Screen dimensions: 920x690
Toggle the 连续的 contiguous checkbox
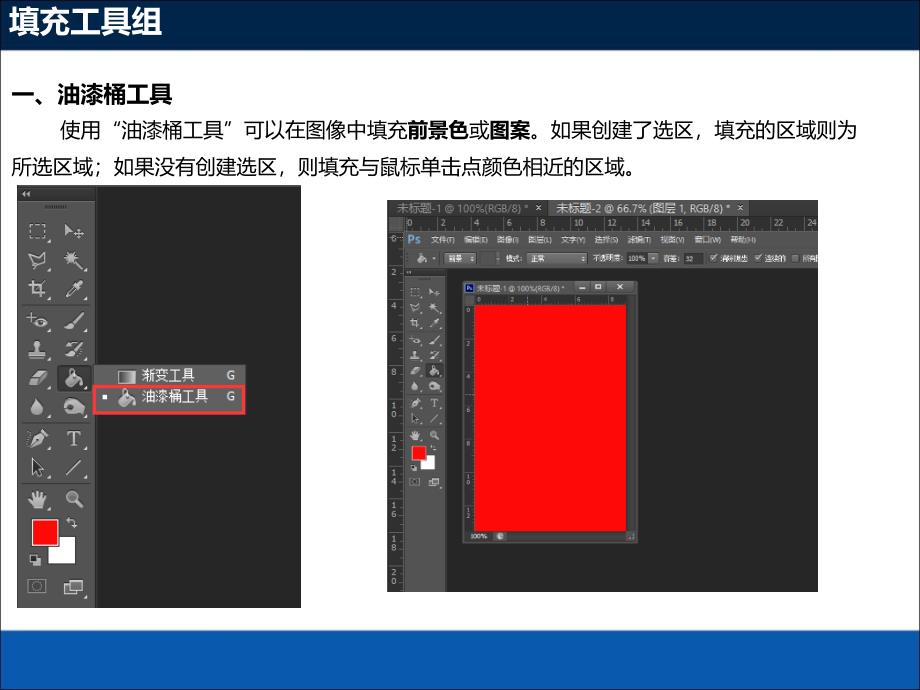pyautogui.click(x=757, y=258)
